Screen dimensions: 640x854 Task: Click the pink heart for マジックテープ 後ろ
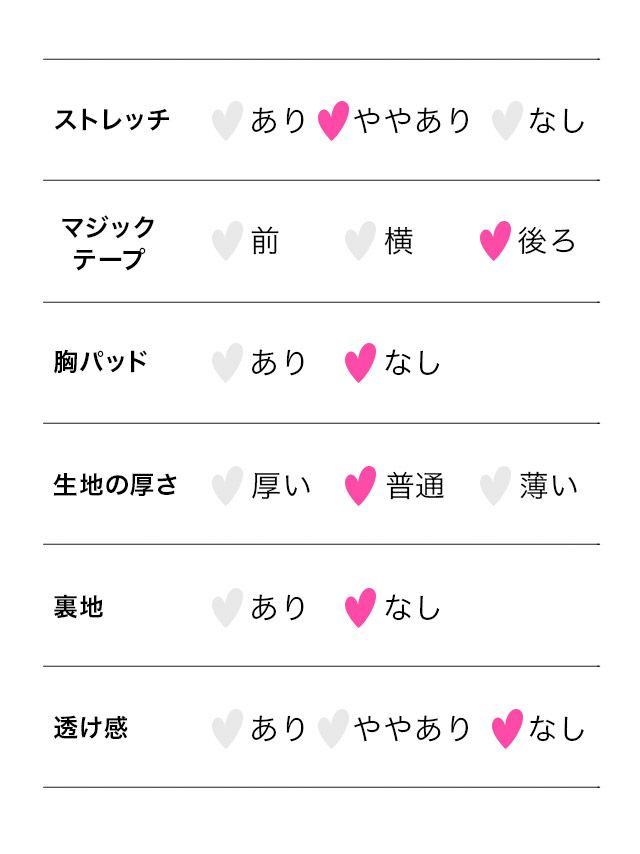(x=495, y=242)
